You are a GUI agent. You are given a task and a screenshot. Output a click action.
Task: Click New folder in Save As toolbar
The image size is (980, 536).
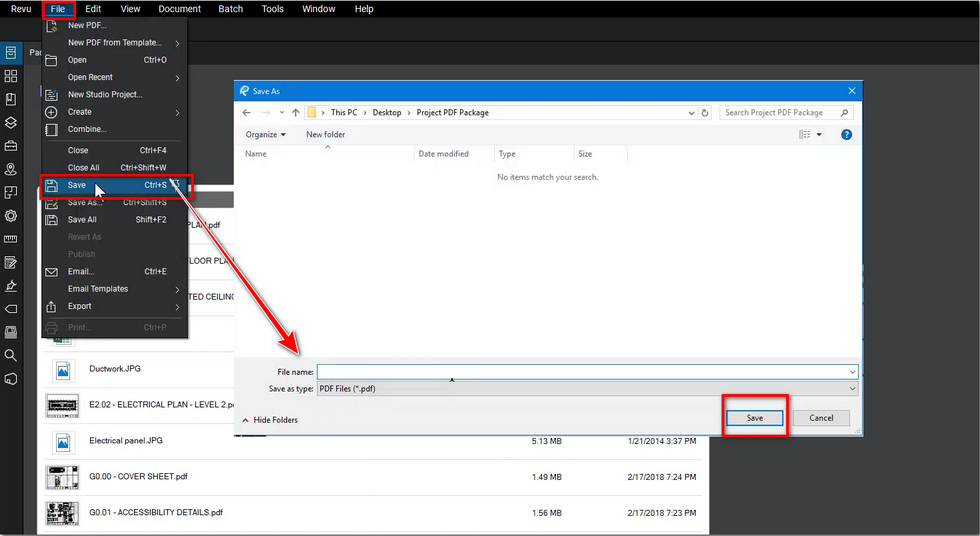[x=326, y=134]
